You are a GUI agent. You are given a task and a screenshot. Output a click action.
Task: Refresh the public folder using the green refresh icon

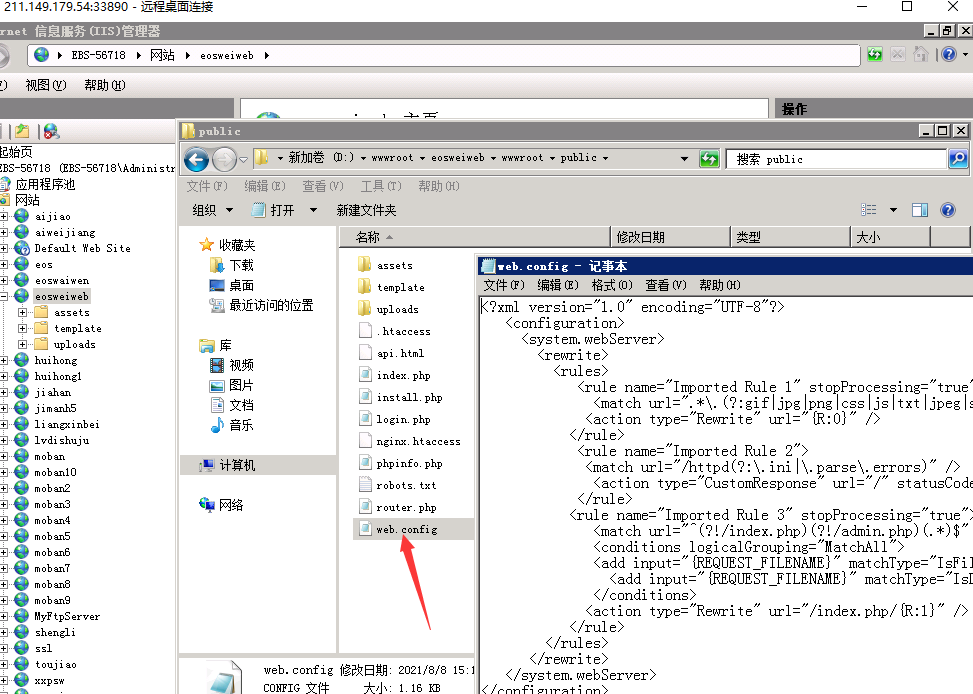click(x=709, y=158)
